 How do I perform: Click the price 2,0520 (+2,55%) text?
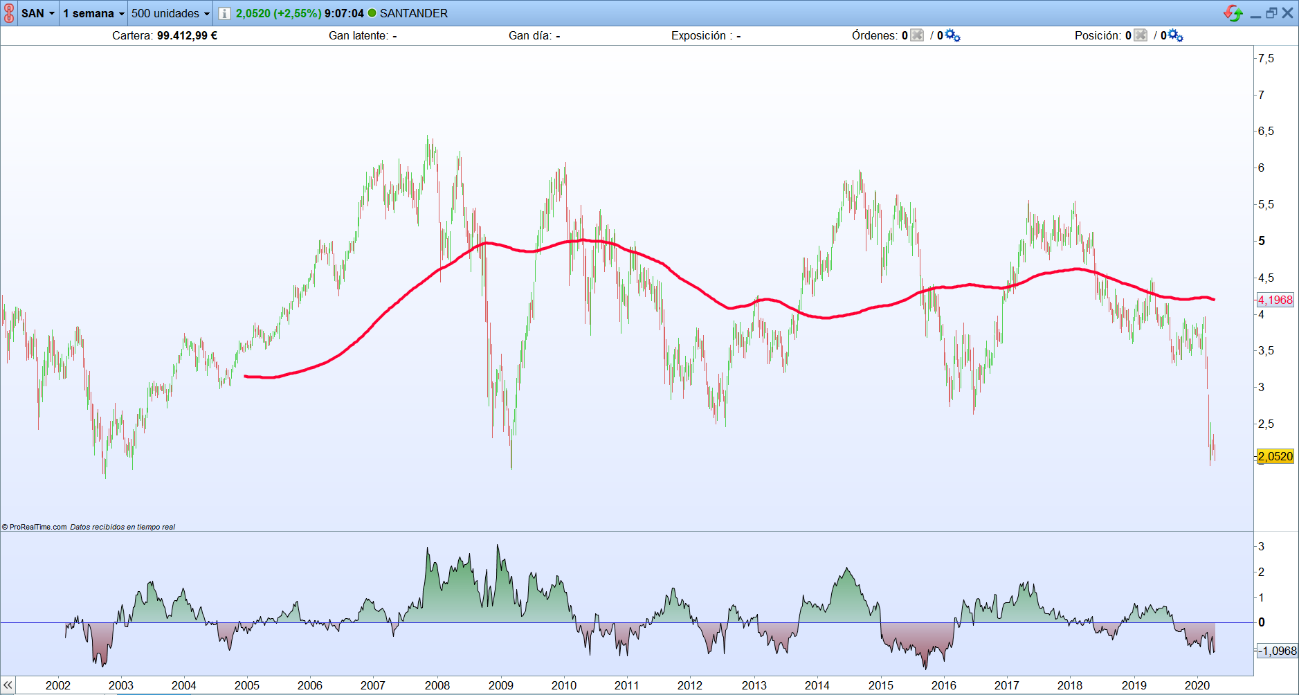(x=277, y=14)
